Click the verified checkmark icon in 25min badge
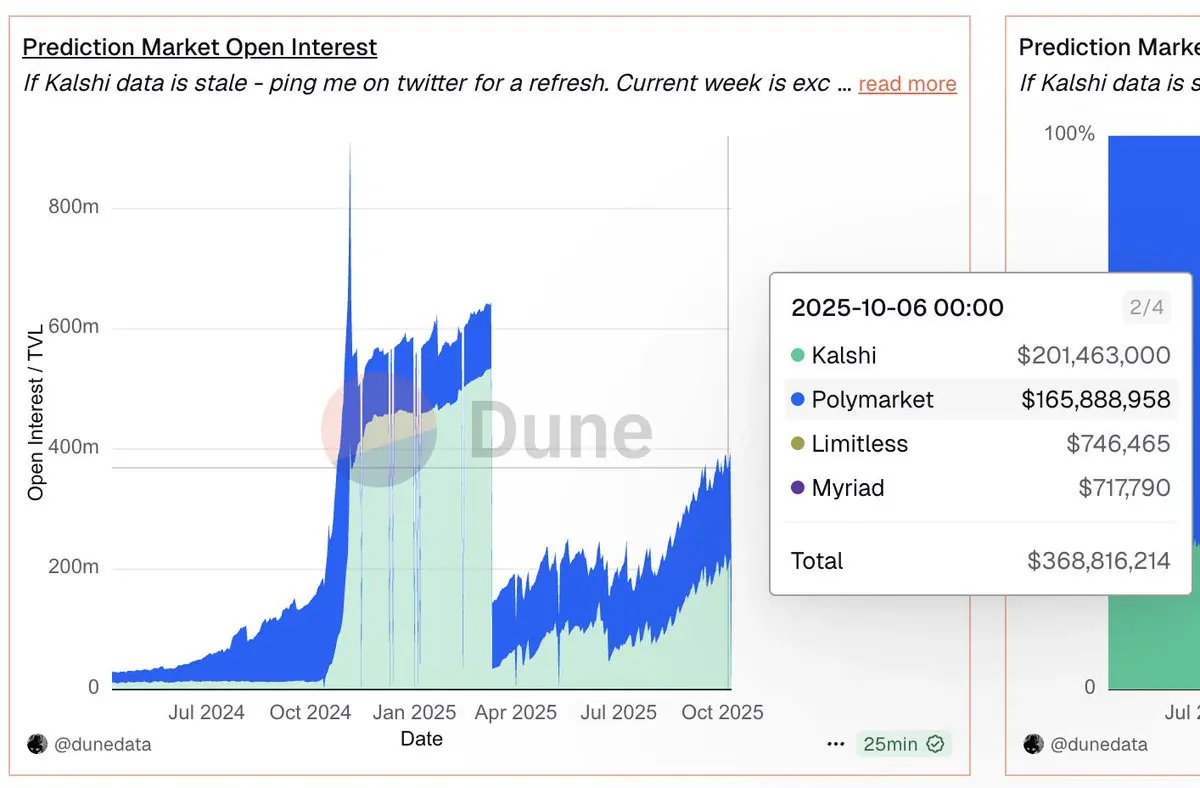 (x=936, y=744)
